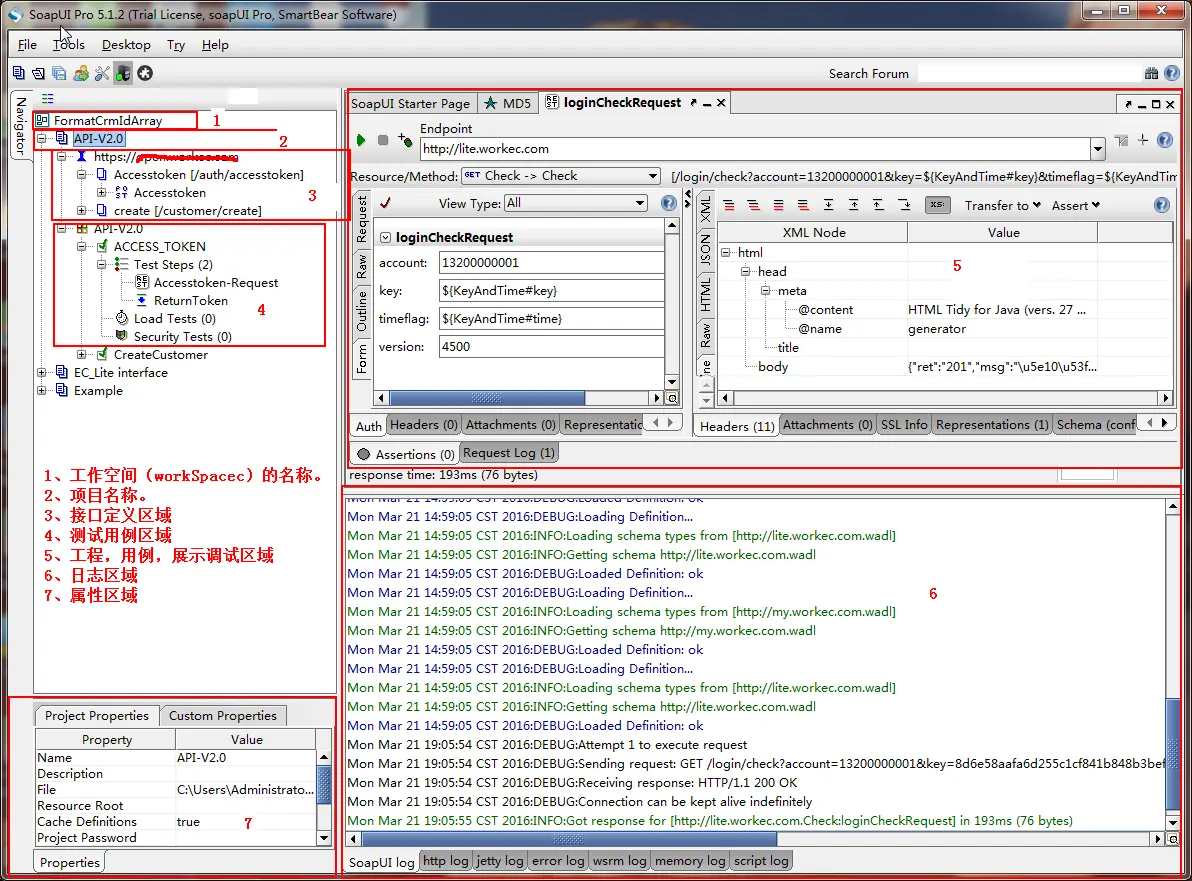
Task: Click the red checkmark icon in request form
Action: click(x=386, y=203)
